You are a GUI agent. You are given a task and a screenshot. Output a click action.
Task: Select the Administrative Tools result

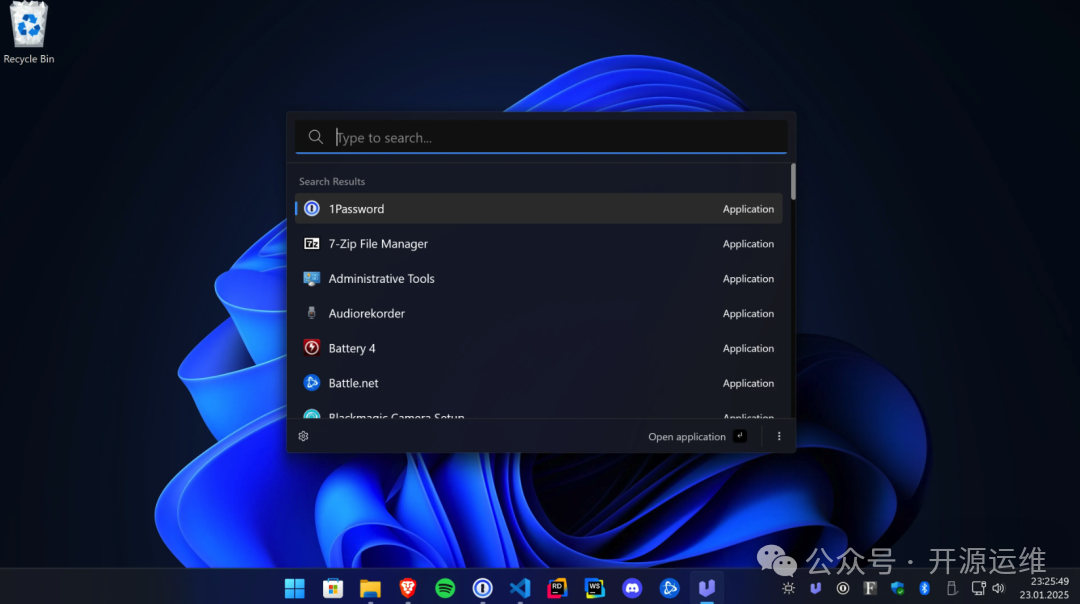[381, 279]
